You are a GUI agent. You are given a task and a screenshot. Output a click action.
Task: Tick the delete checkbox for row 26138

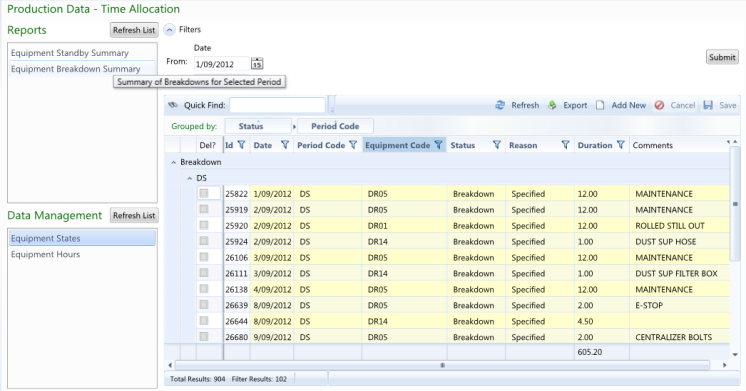204,289
